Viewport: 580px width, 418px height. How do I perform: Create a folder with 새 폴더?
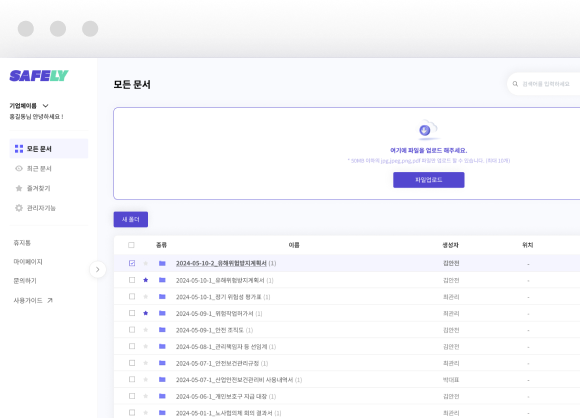click(131, 219)
